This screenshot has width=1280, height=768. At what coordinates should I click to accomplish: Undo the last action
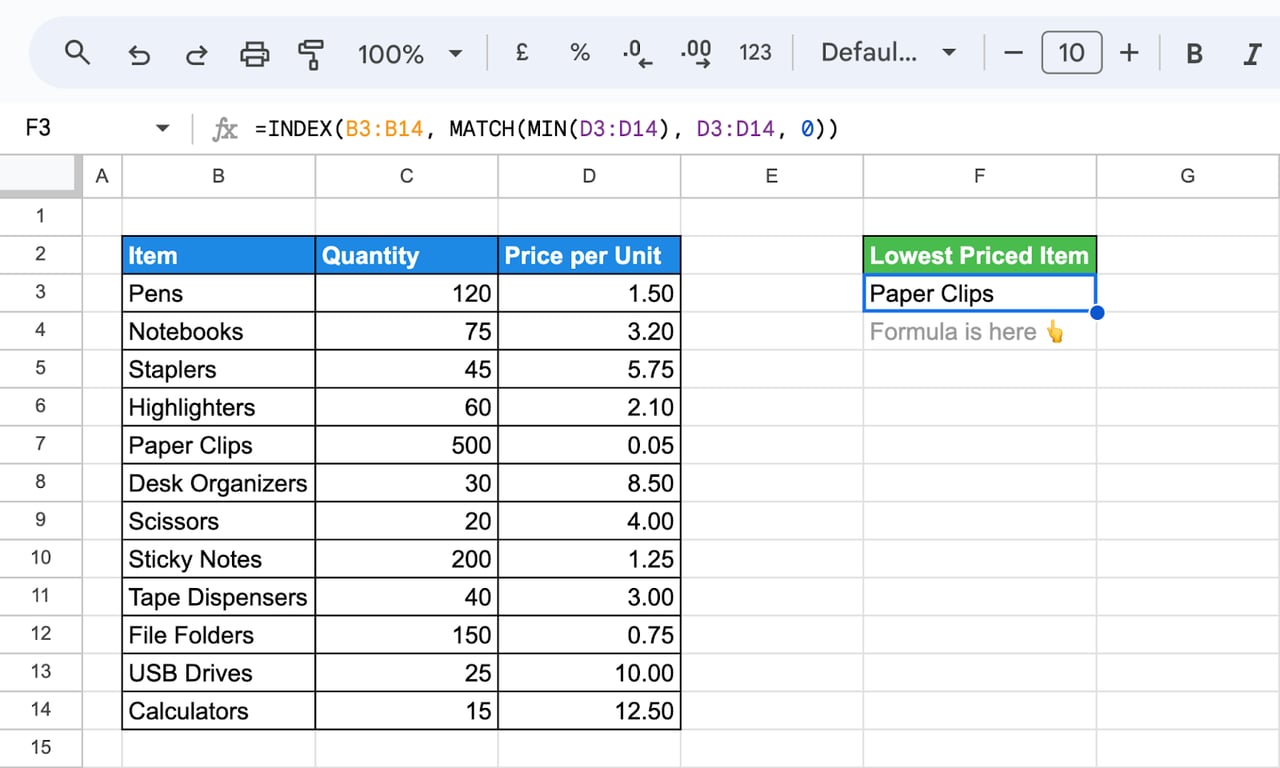pos(139,54)
